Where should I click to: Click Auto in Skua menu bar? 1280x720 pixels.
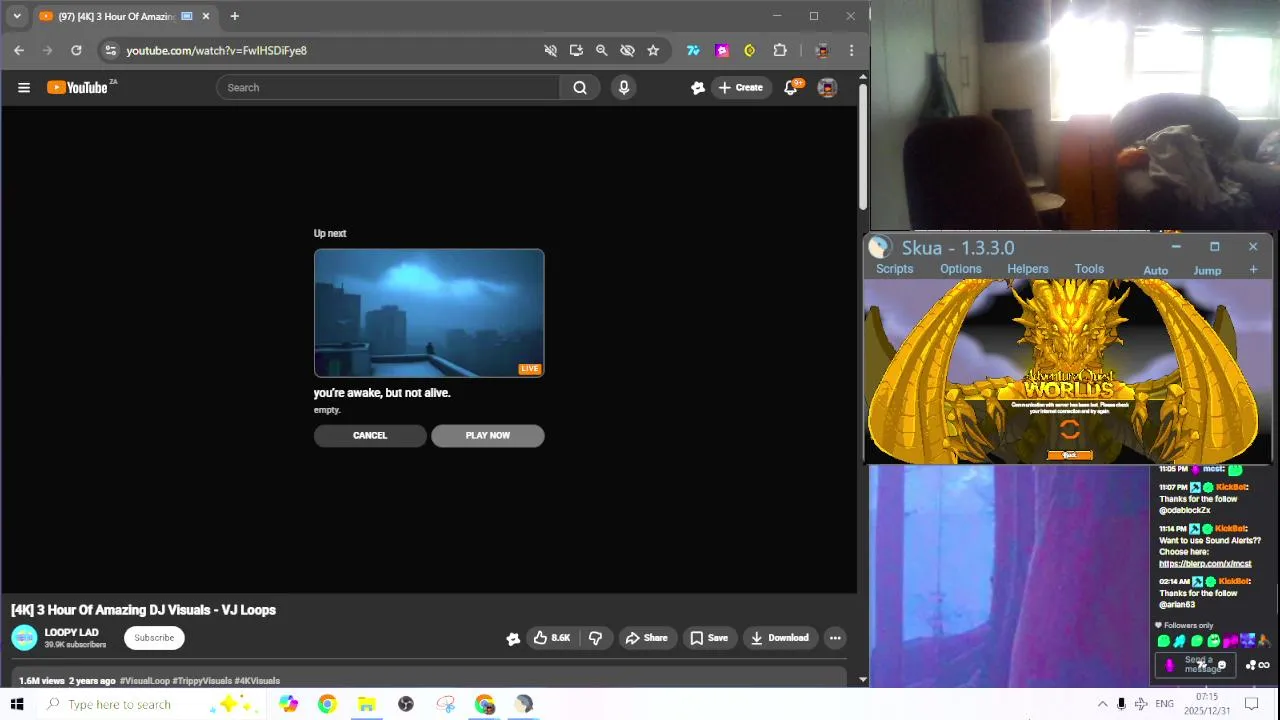pos(1155,271)
